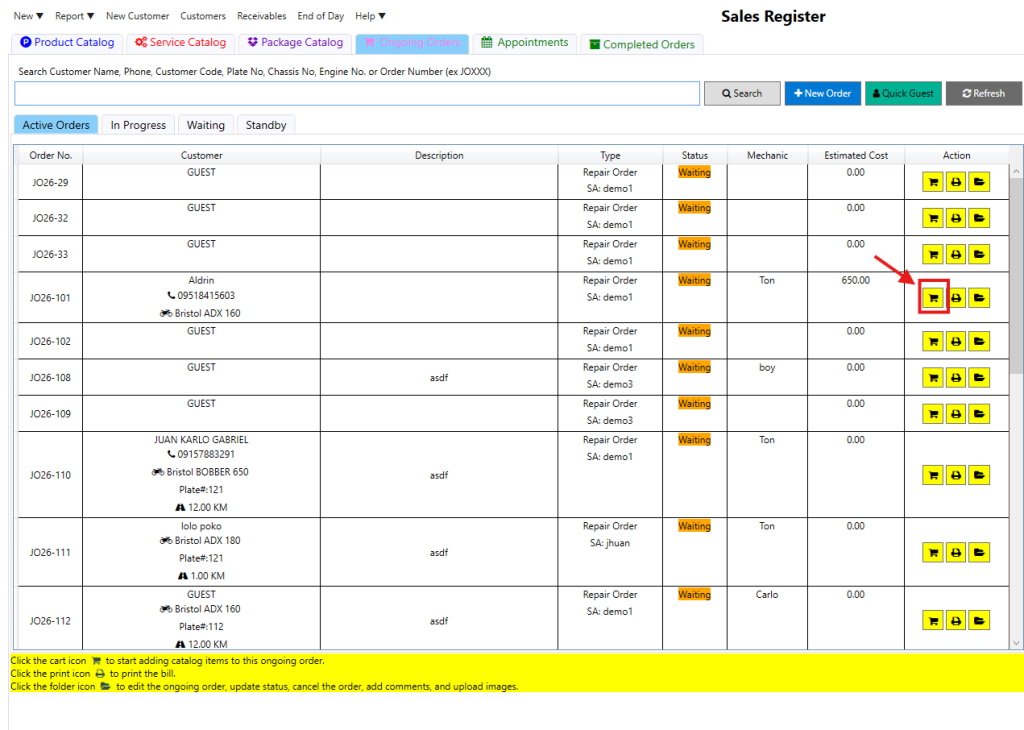Image resolution: width=1024 pixels, height=730 pixels.
Task: Print bill for order JO26-108
Action: click(956, 378)
